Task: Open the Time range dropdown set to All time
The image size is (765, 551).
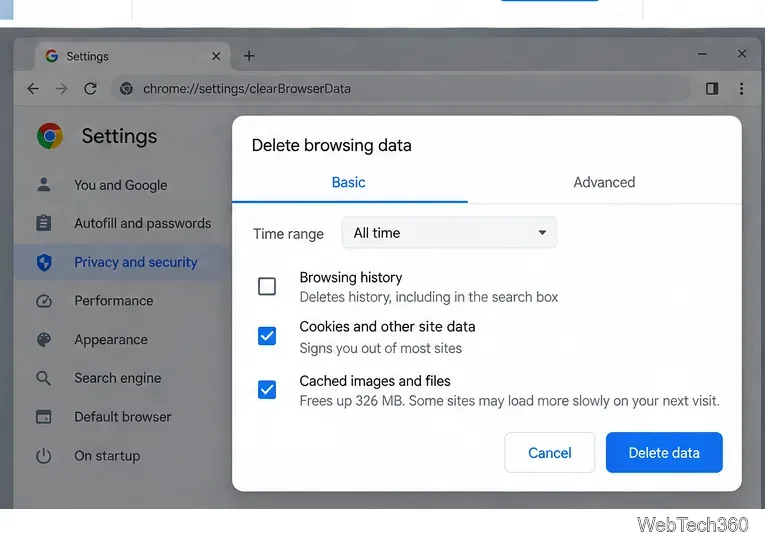Action: [x=449, y=233]
